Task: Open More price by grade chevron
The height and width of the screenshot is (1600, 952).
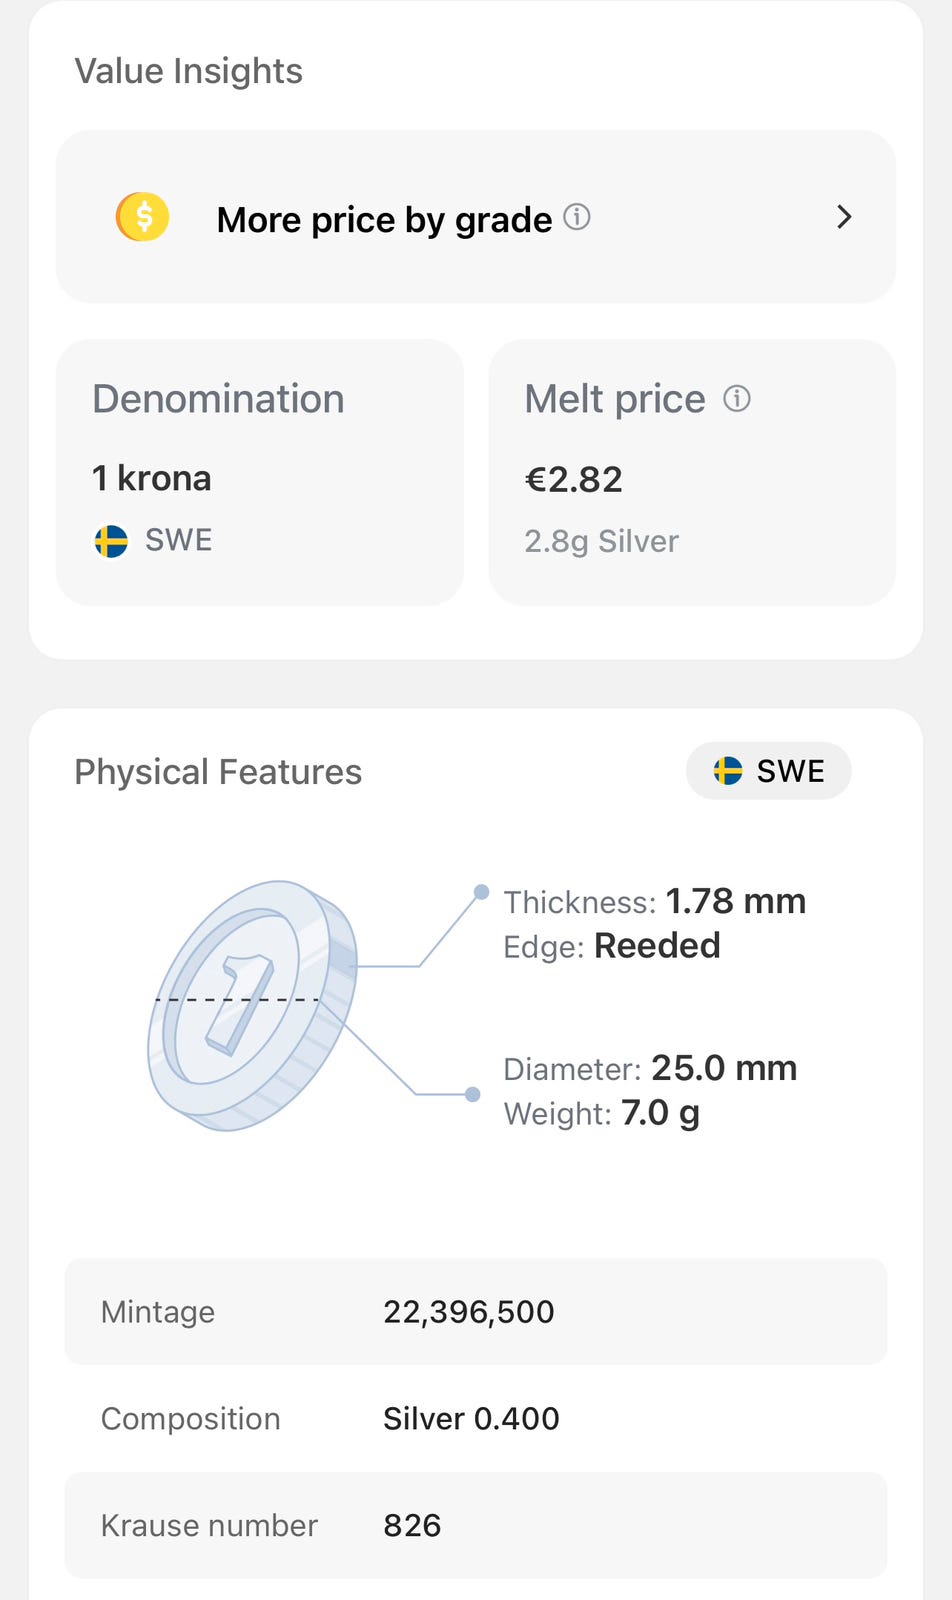Action: (844, 217)
